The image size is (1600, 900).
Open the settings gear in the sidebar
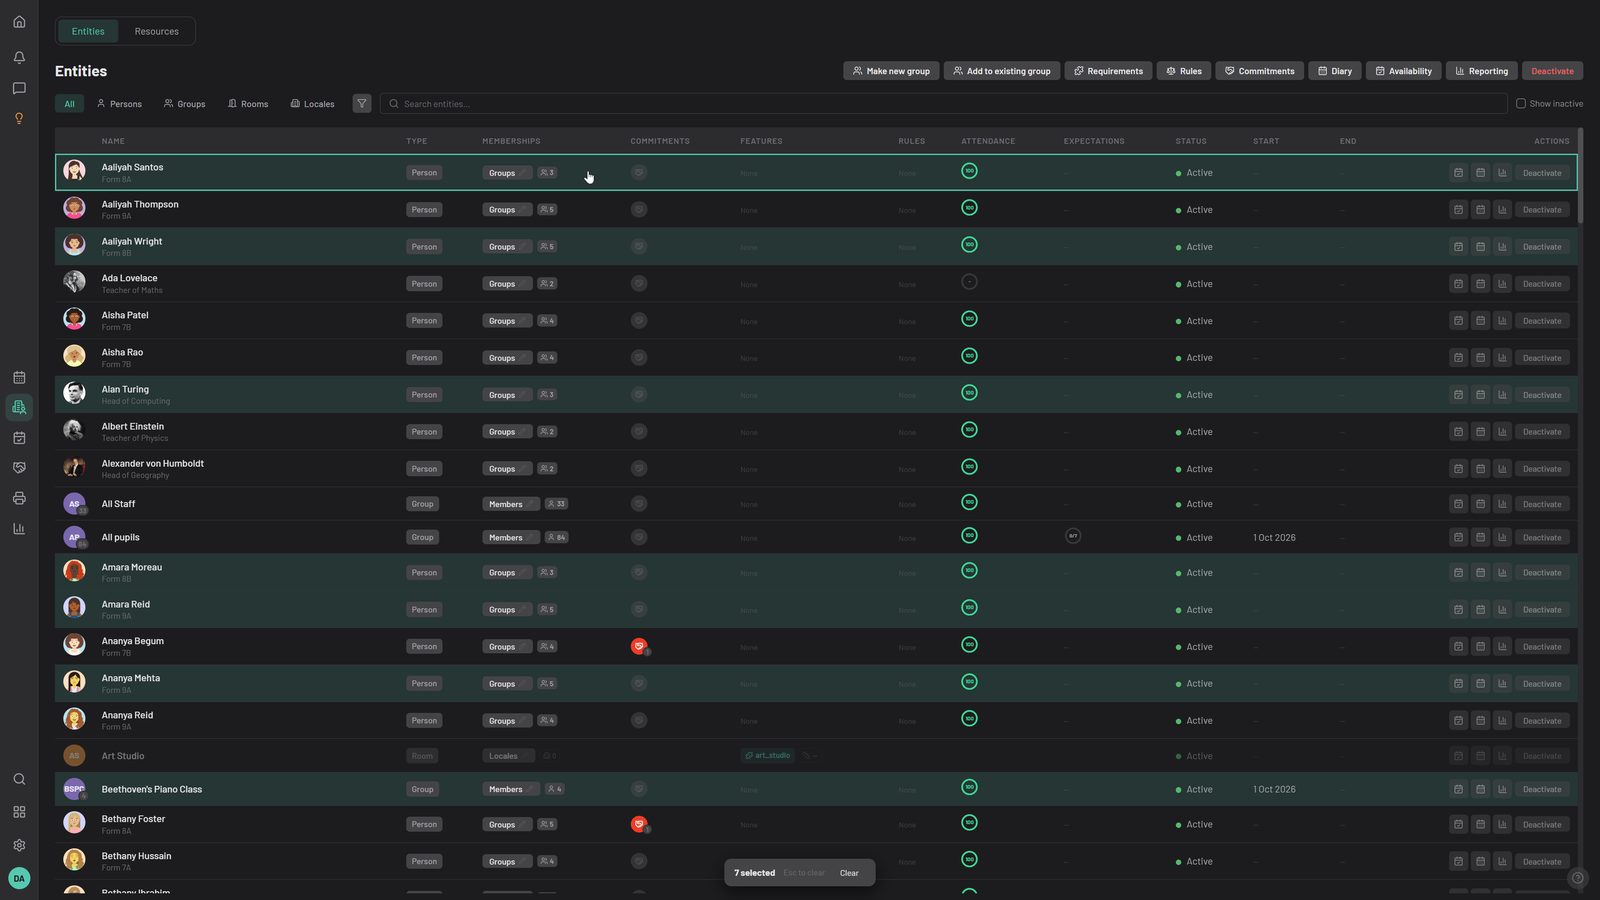[x=19, y=845]
